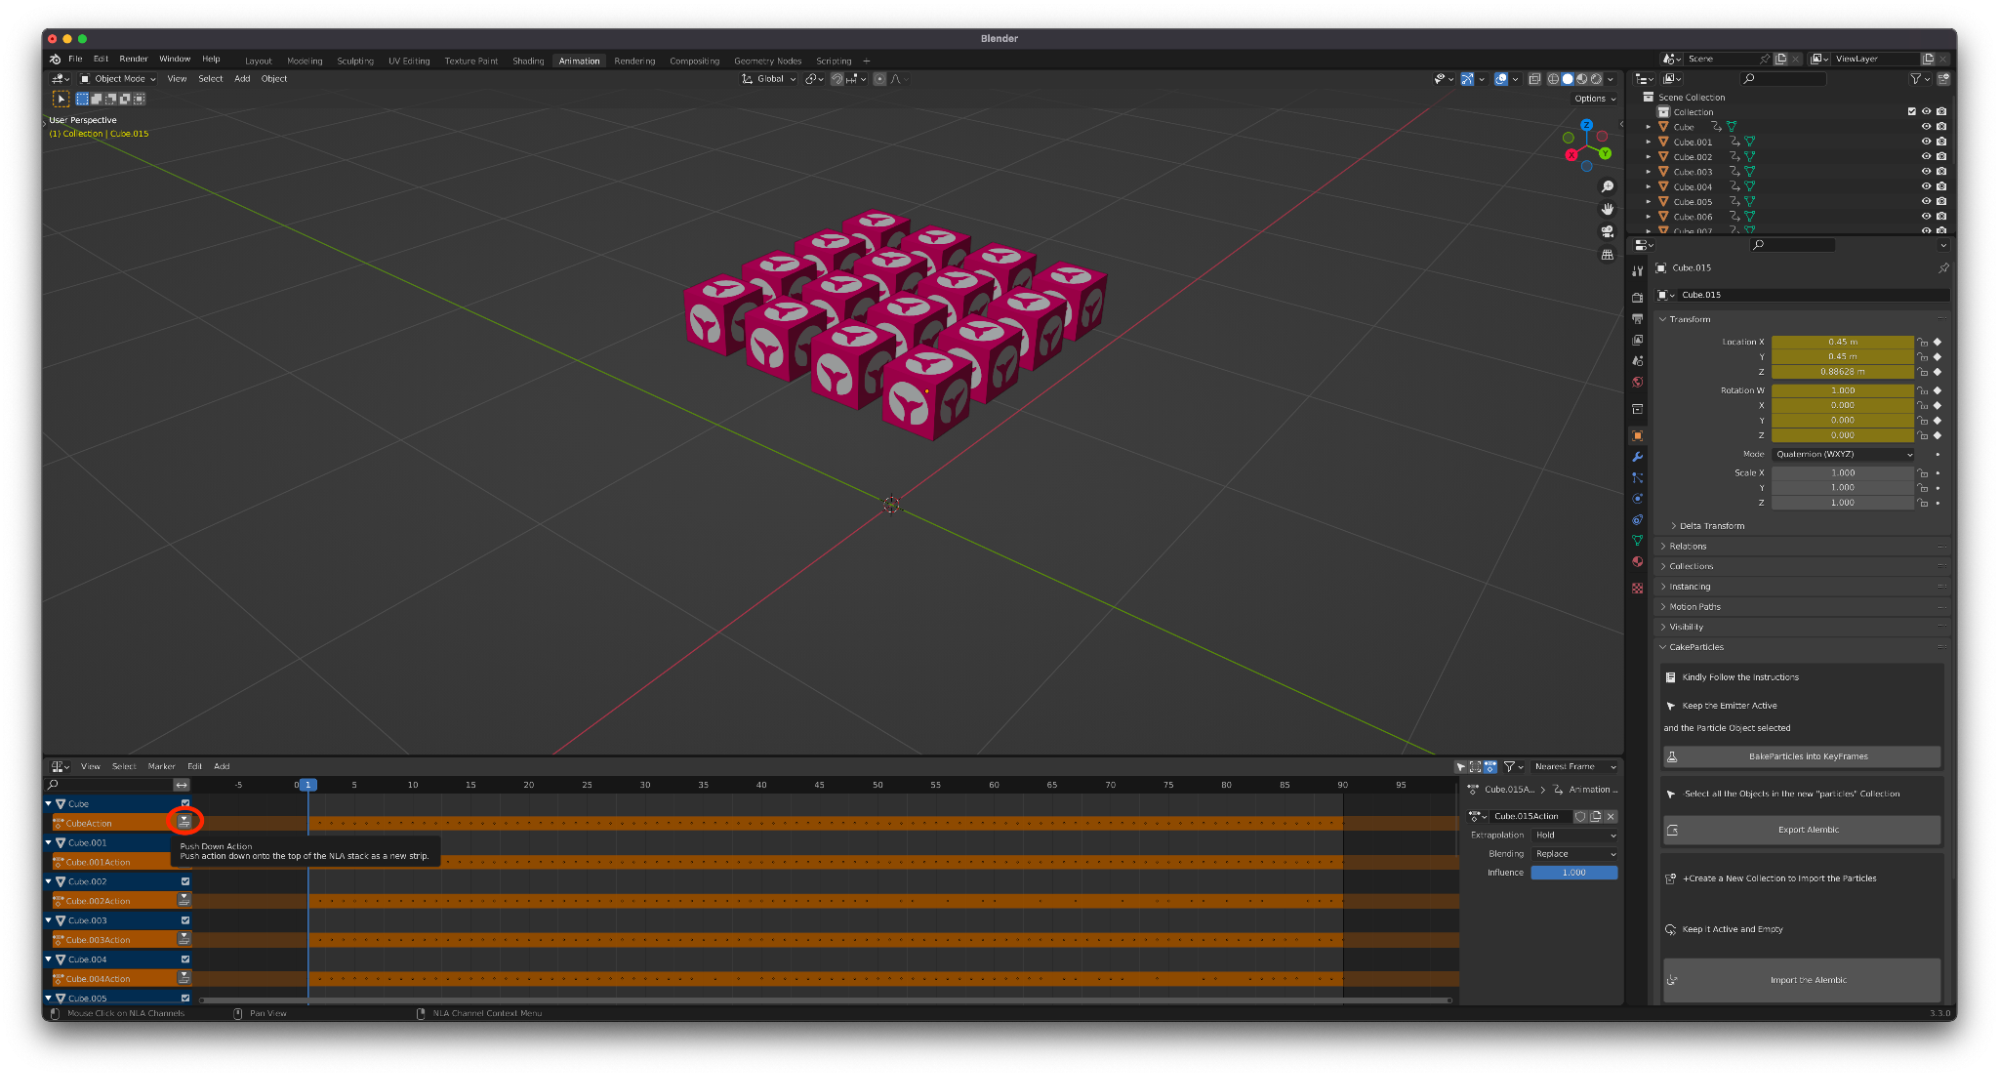Image resolution: width=1999 pixels, height=1077 pixels.
Task: Click the Export Alembic button
Action: point(1802,830)
